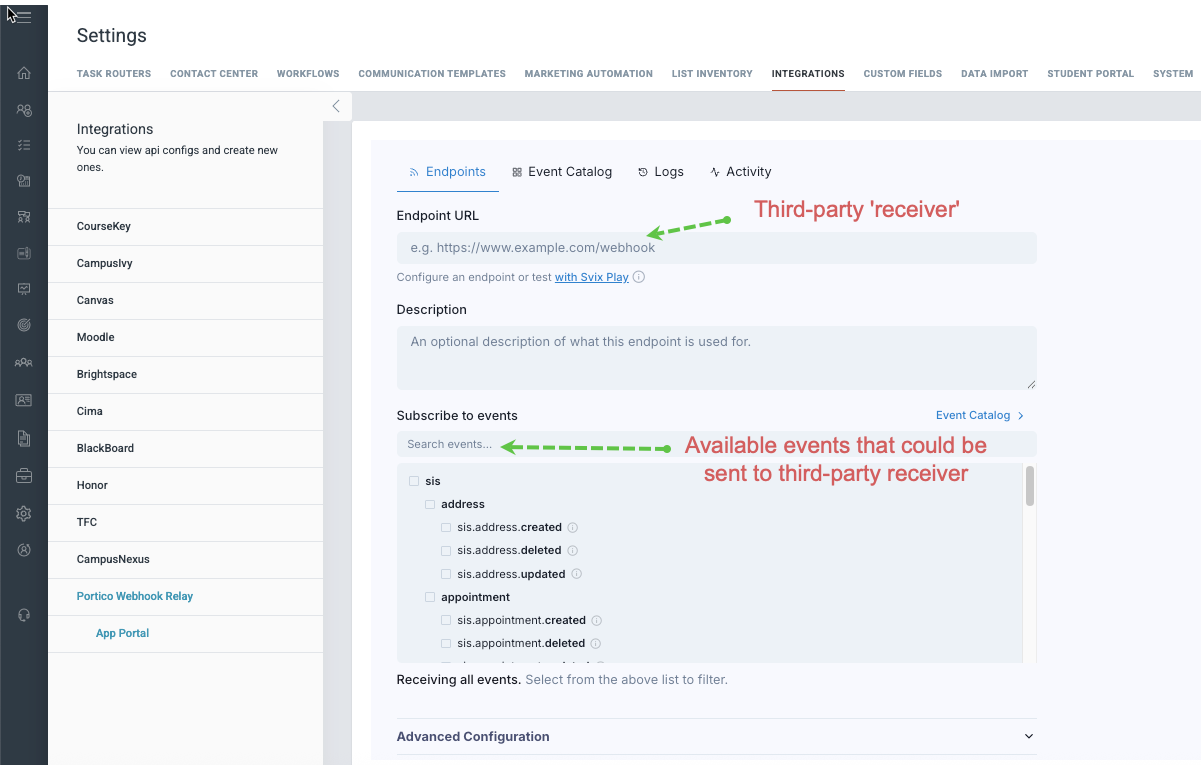Switch to the Event Catalog tab
This screenshot has width=1201, height=765.
(562, 172)
